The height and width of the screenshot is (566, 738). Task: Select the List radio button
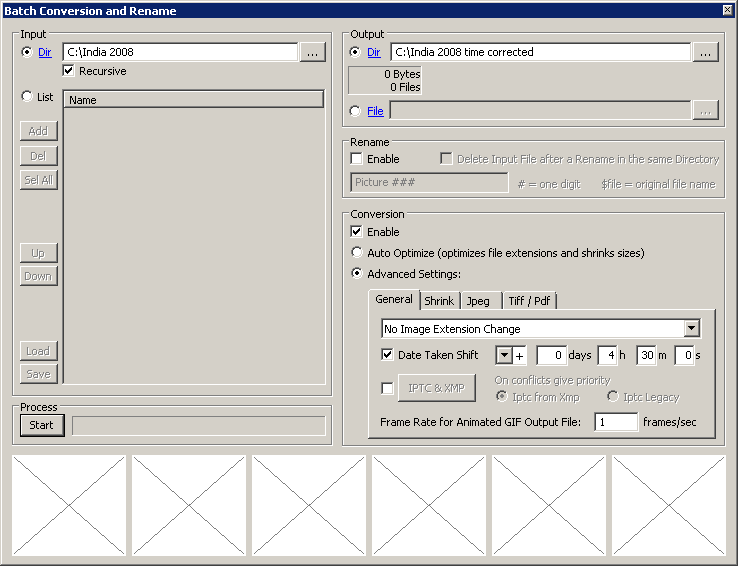pyautogui.click(x=27, y=96)
